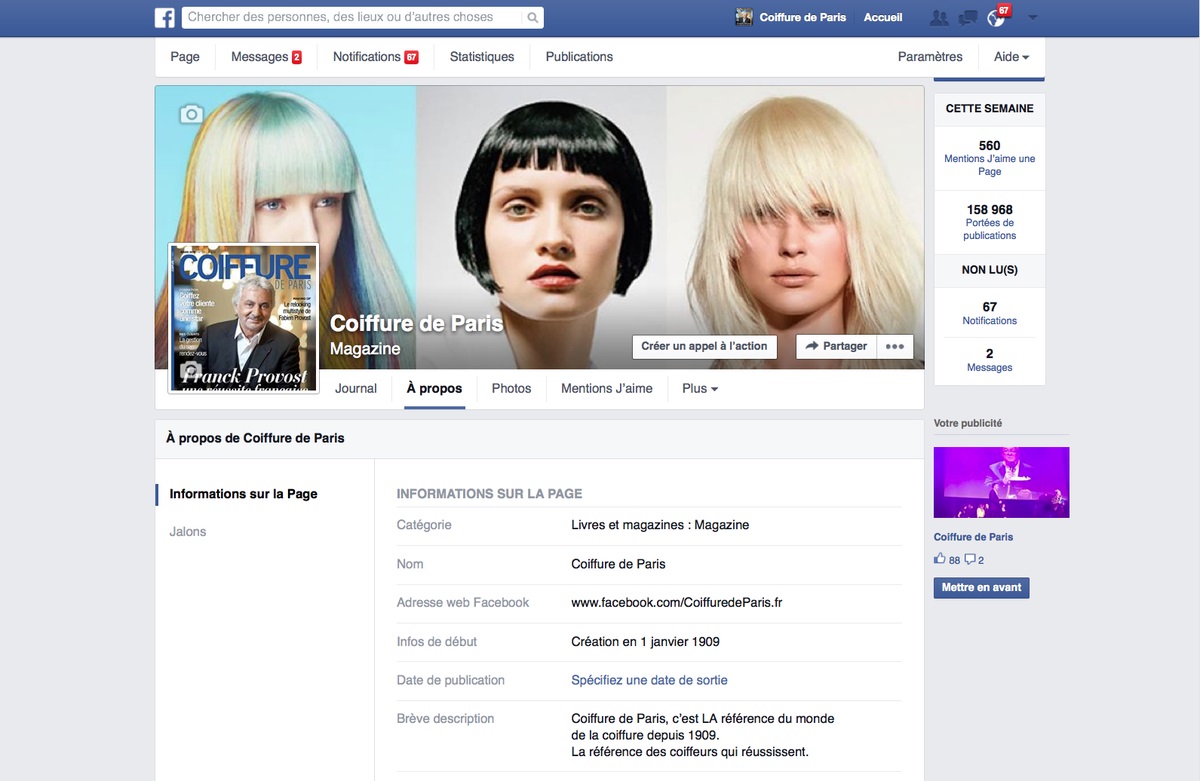Click the Livres et magazines : Magazine category value
Image resolution: width=1200 pixels, height=781 pixels.
click(660, 524)
